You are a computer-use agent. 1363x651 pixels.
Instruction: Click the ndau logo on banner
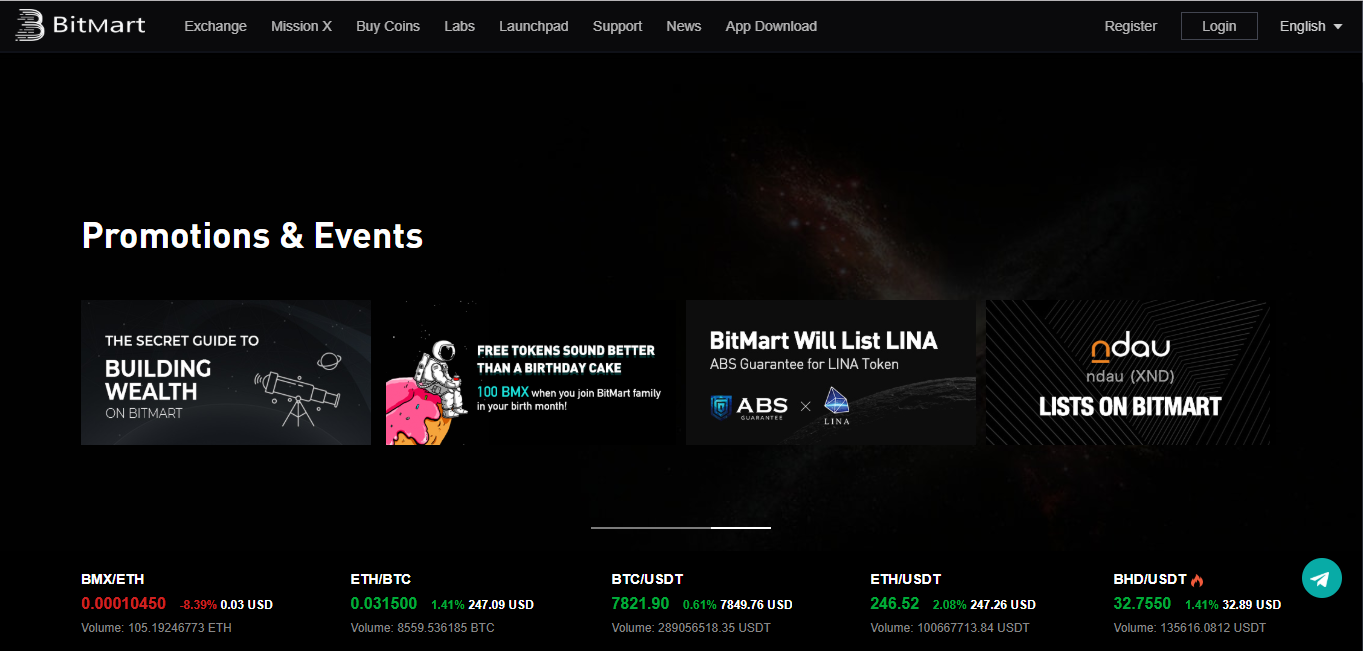[x=1129, y=350]
